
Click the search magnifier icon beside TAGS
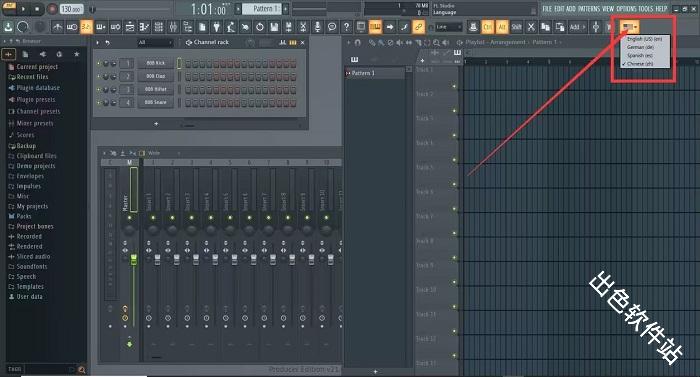(x=82, y=369)
